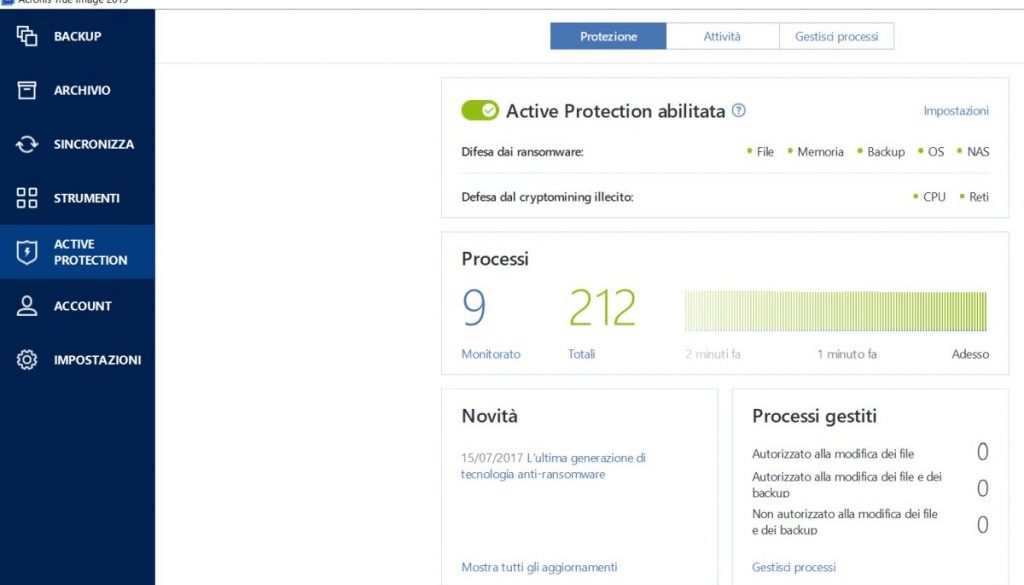Screen dimensions: 1024x585
Task: Click the Backup icon in sidebar
Action: click(x=27, y=36)
